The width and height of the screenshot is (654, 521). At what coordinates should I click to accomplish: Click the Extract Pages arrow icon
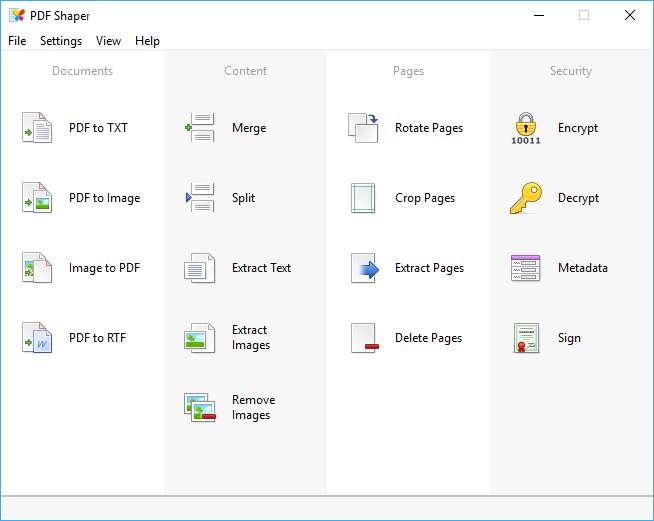click(365, 268)
